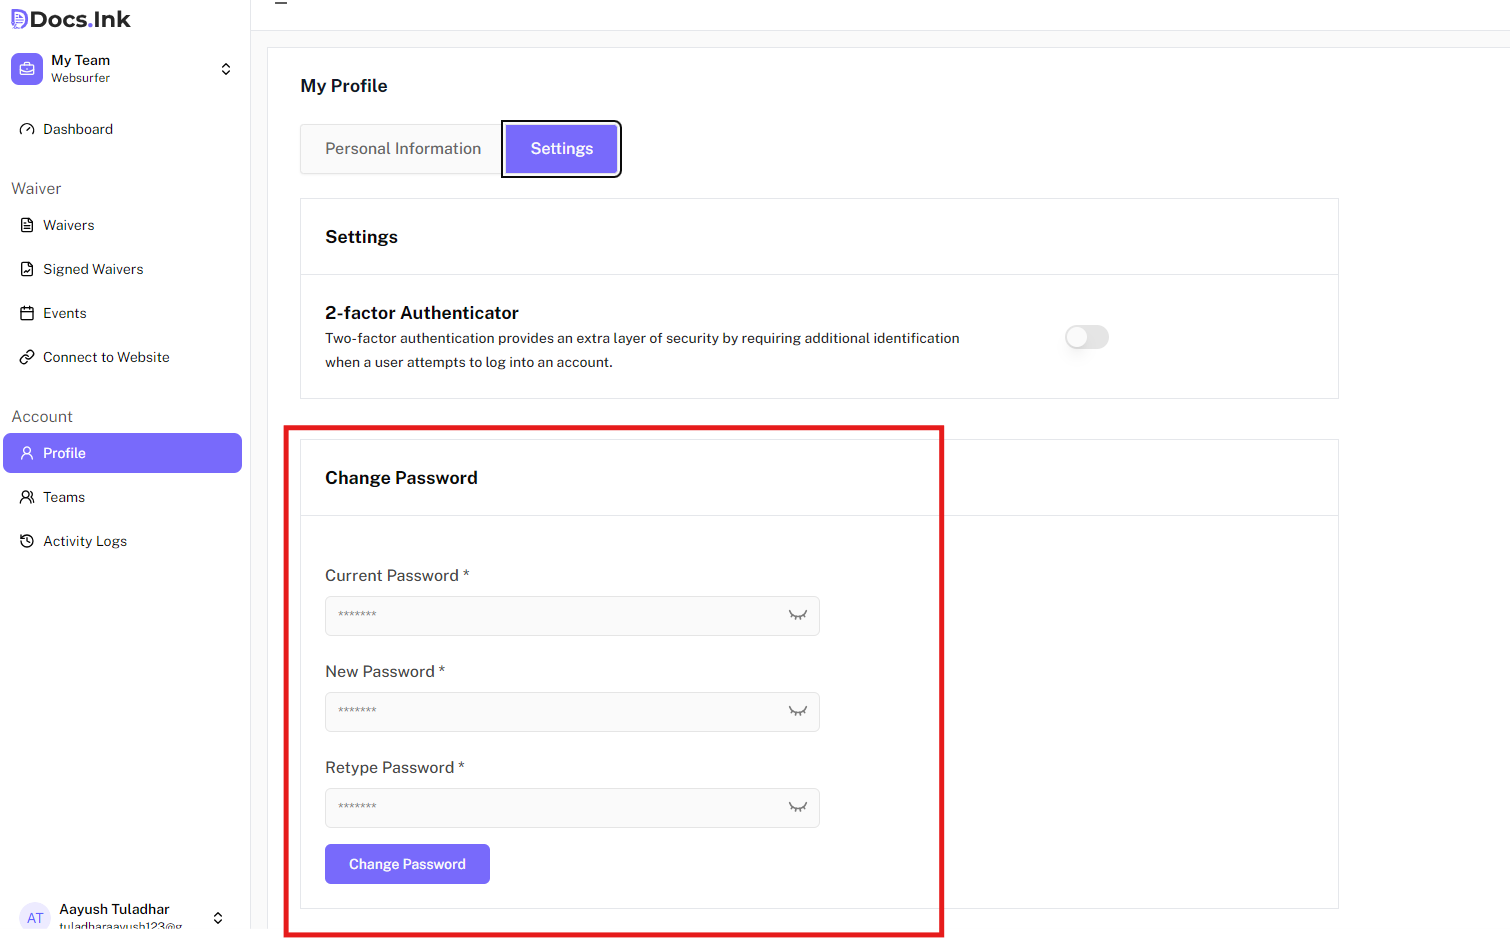The height and width of the screenshot is (938, 1510).
Task: Expand the My Team switcher chevron
Action: pos(226,69)
